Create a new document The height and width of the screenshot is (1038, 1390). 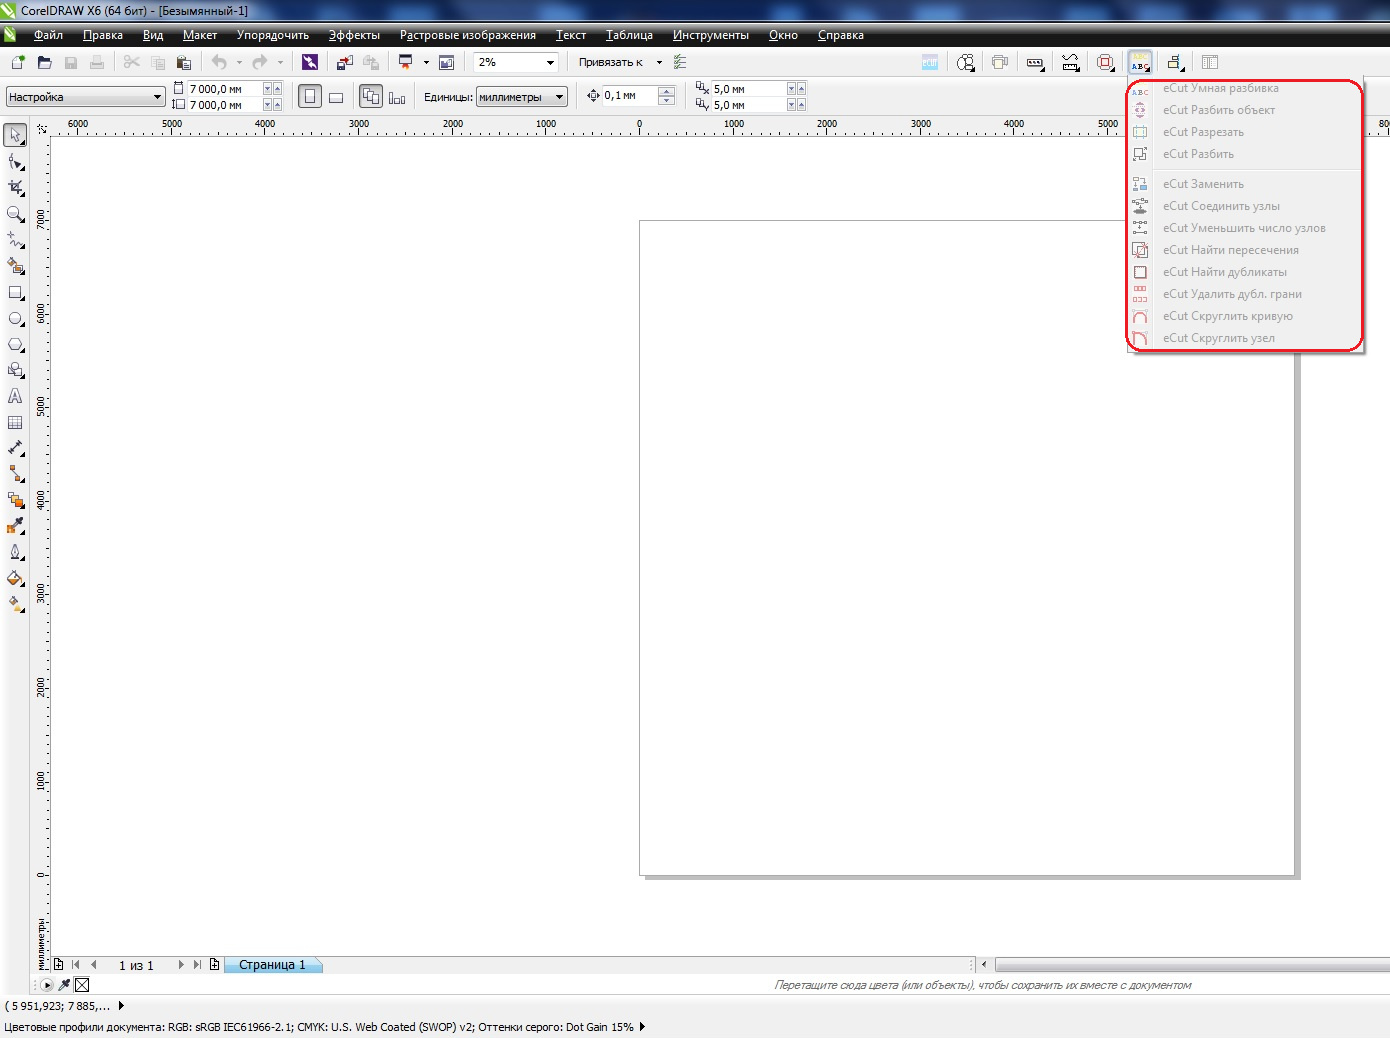[18, 62]
